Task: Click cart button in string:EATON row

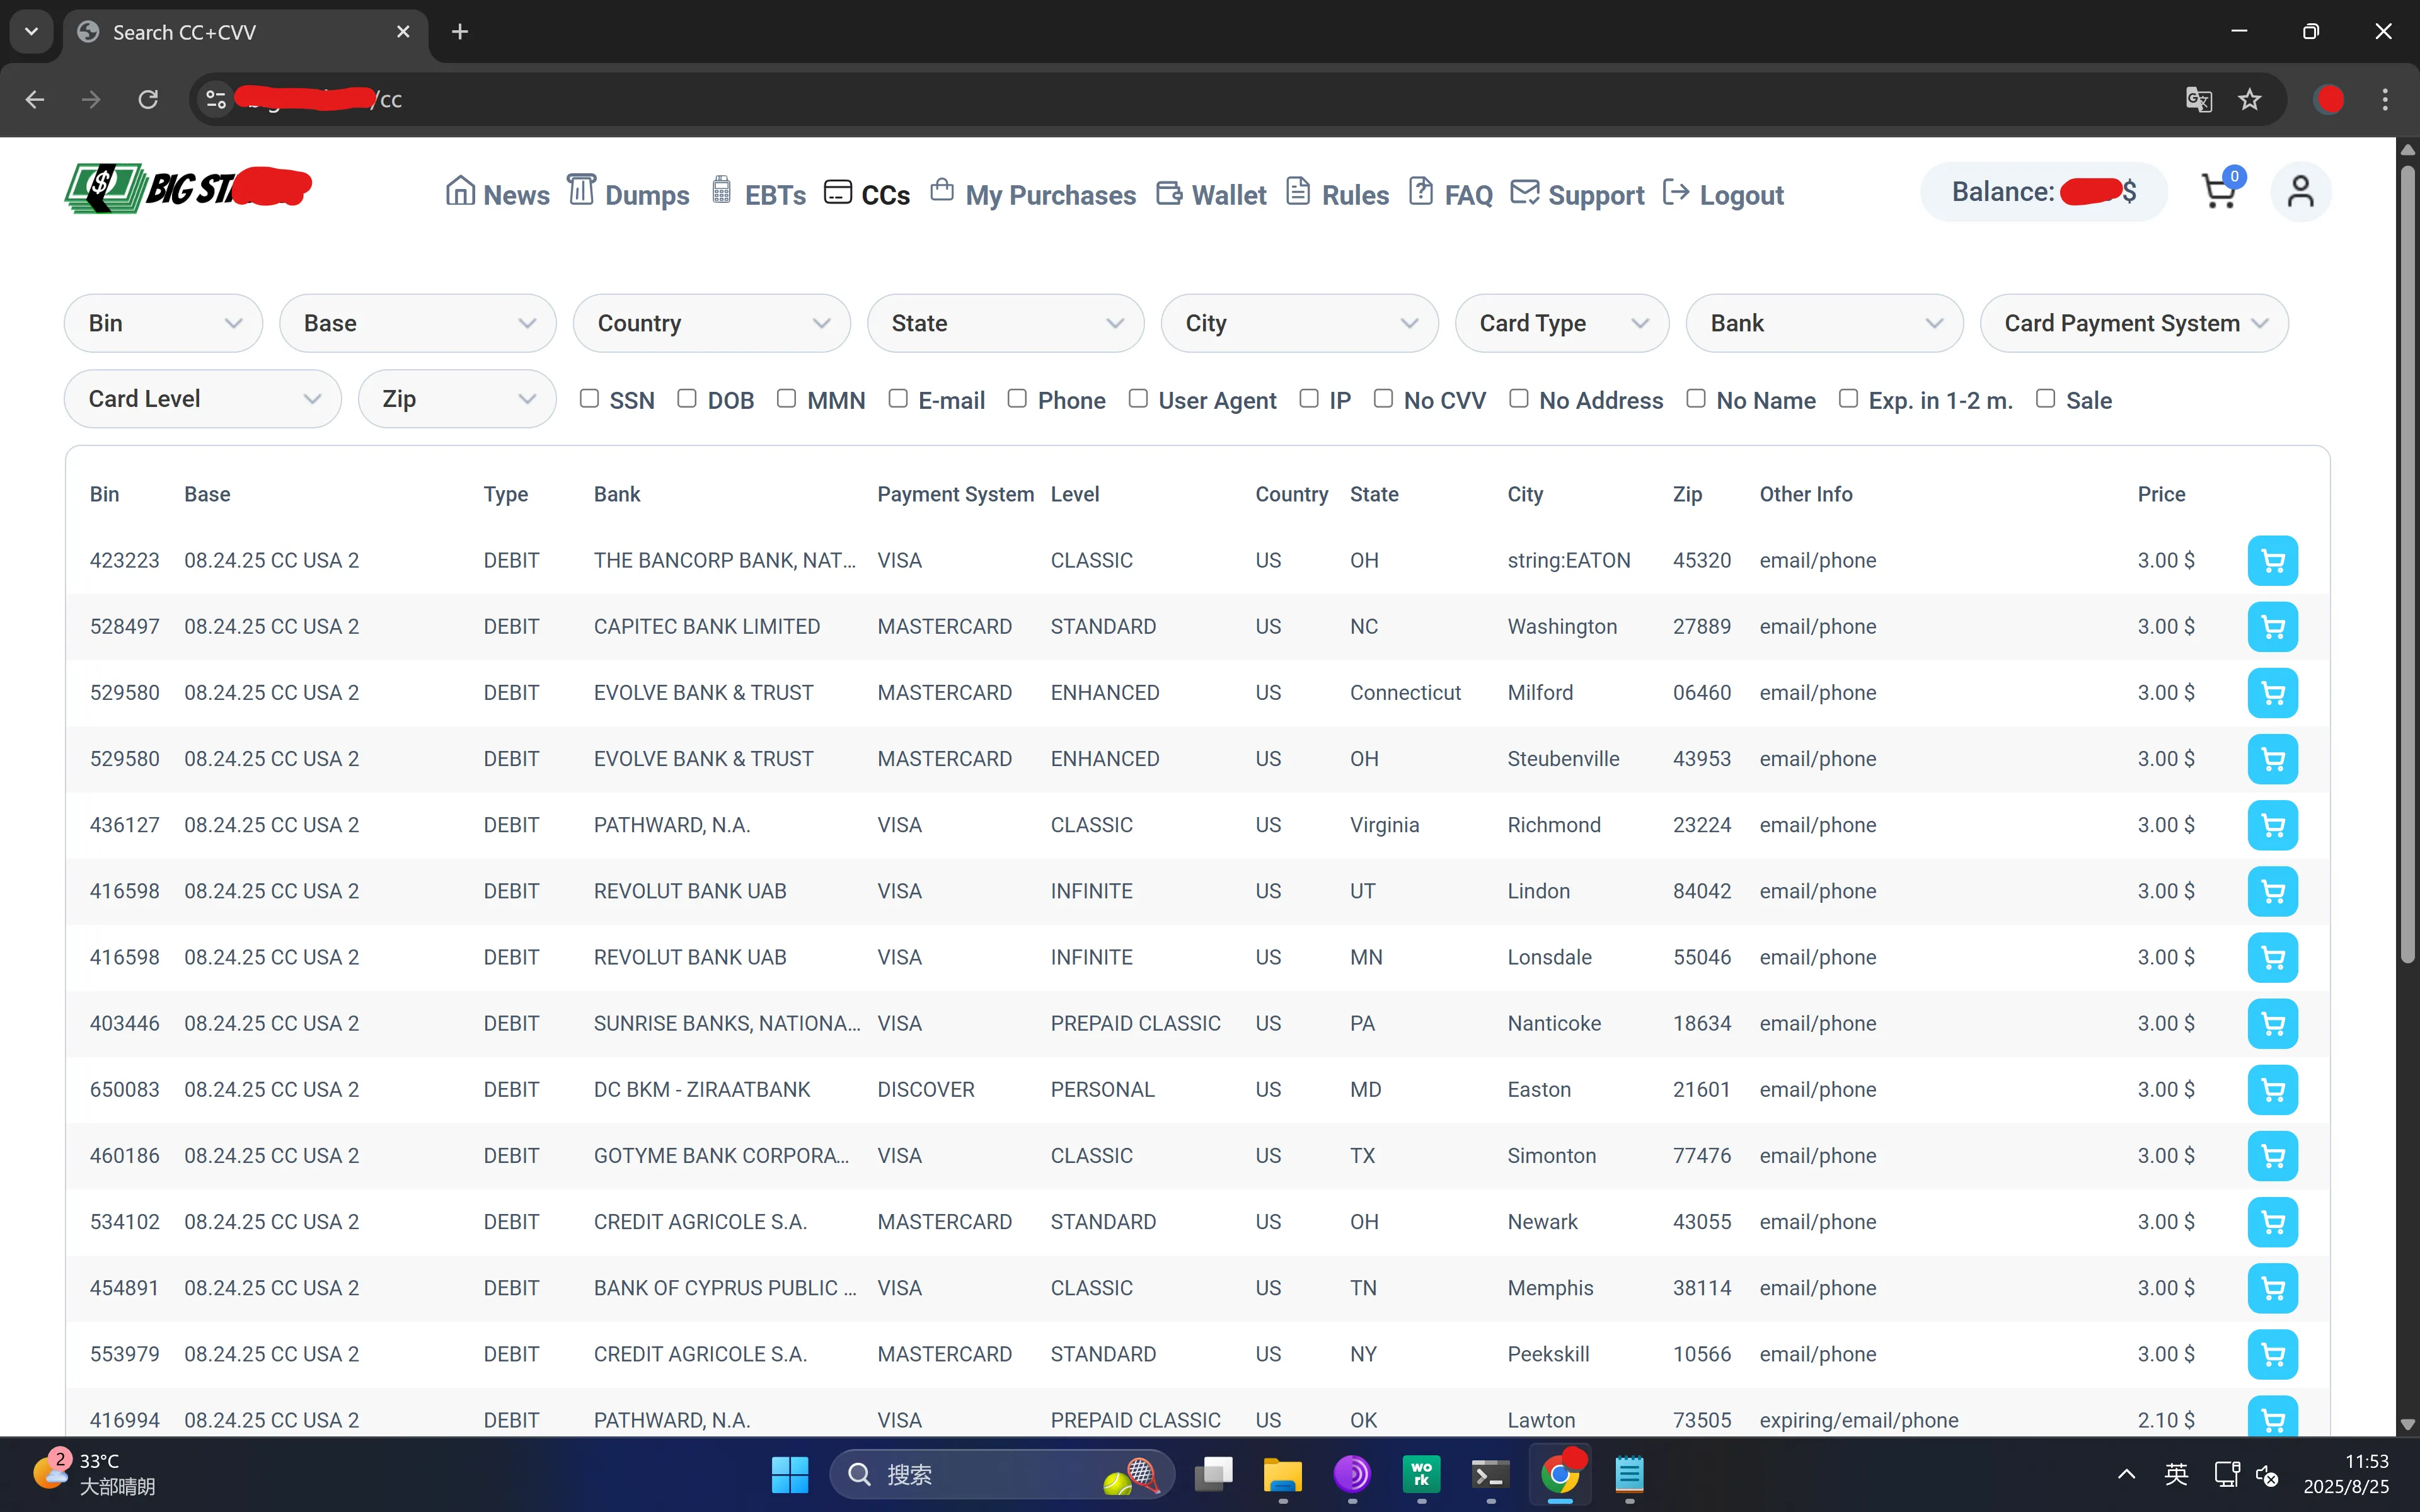Action: tap(2272, 561)
